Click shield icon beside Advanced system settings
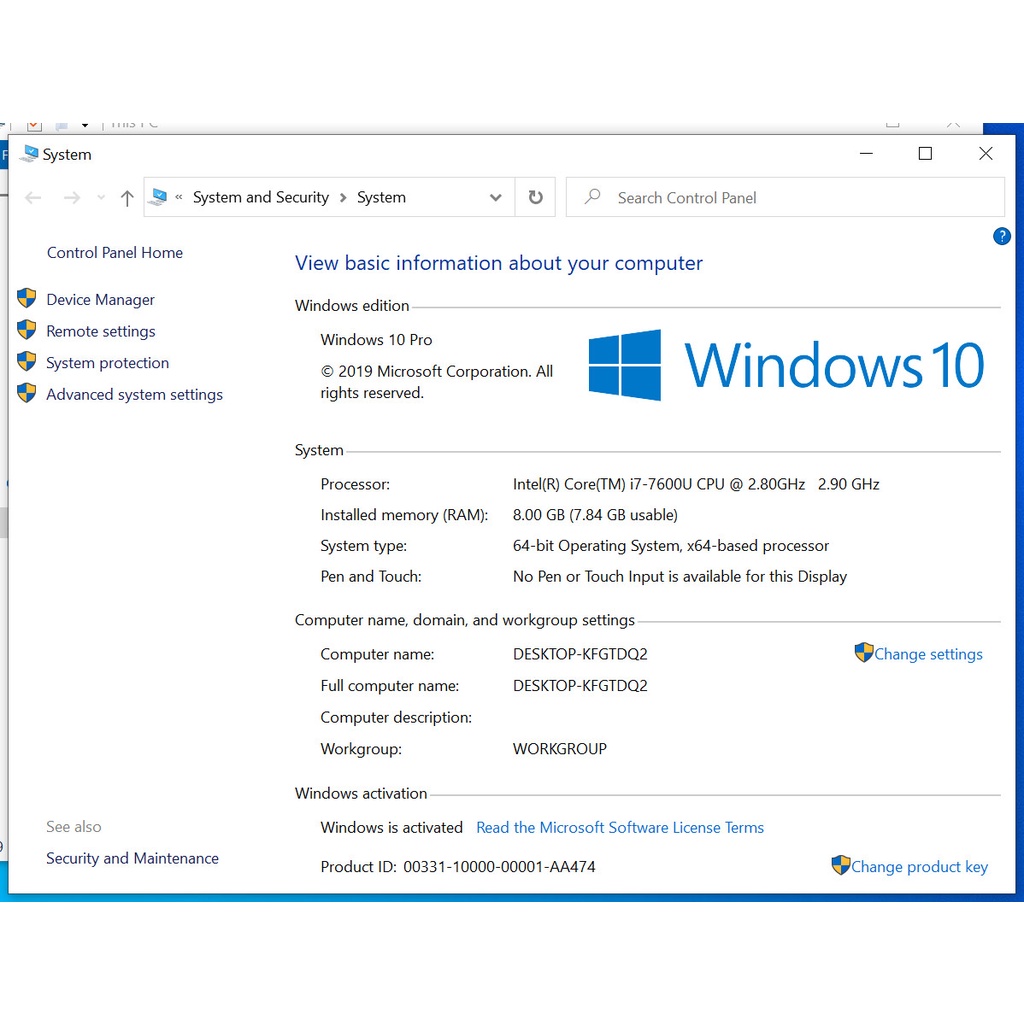Viewport: 1024px width, 1024px height. click(x=27, y=392)
